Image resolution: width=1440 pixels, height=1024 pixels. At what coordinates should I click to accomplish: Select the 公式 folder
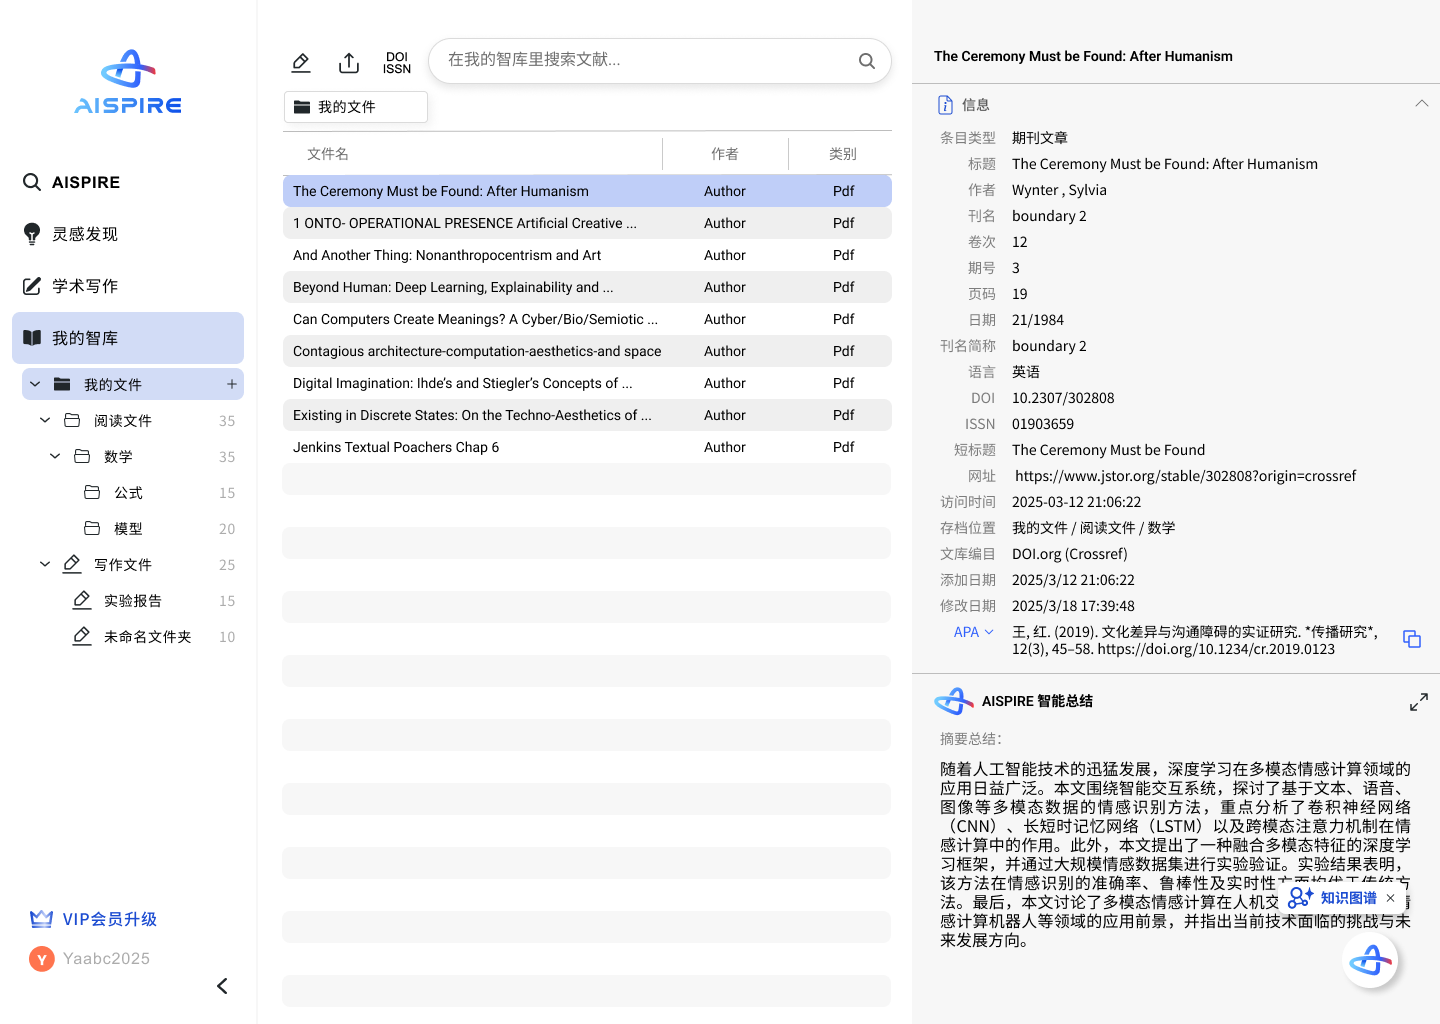(128, 493)
